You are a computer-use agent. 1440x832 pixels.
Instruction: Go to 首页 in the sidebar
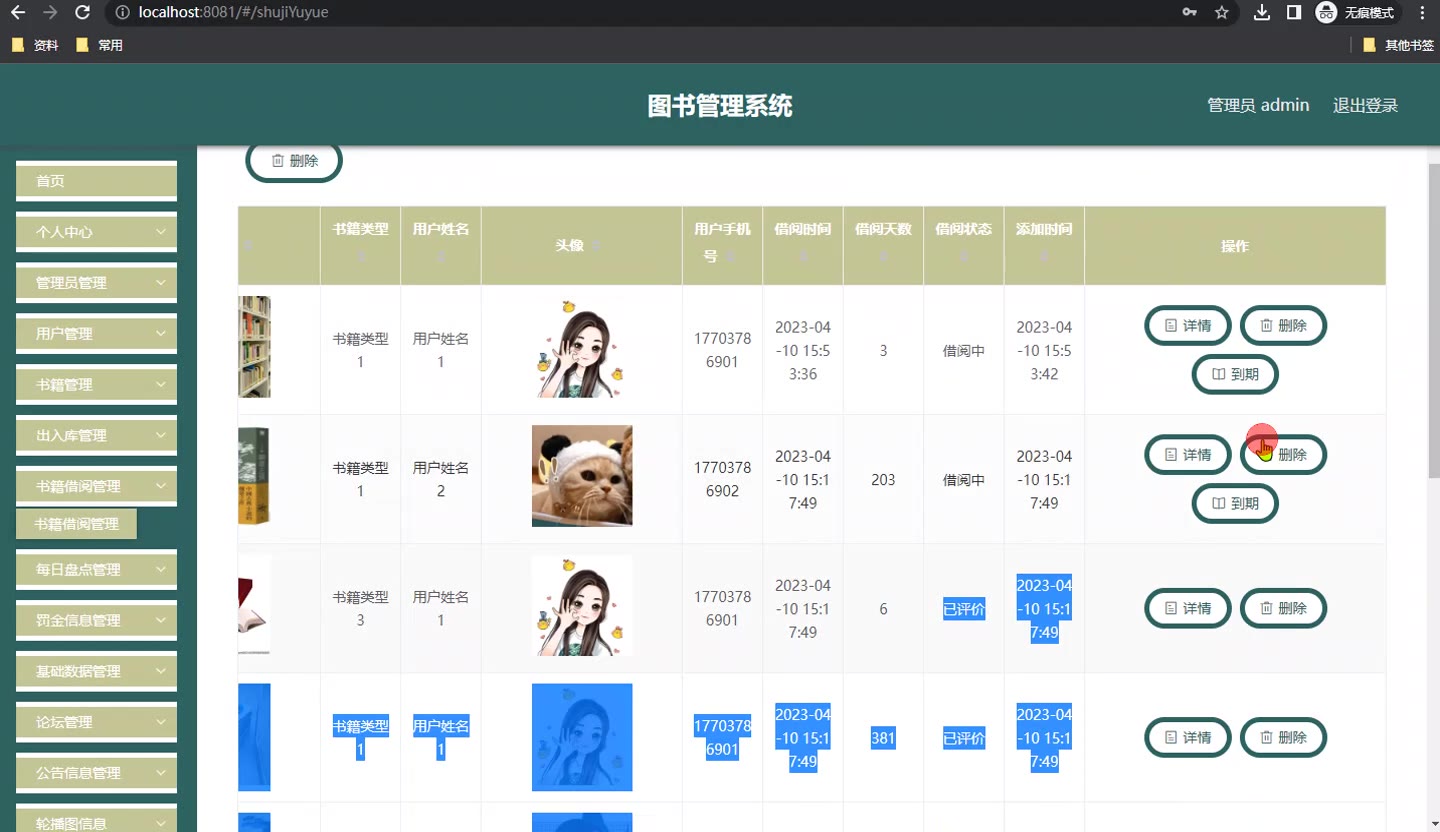pyautogui.click(x=96, y=181)
